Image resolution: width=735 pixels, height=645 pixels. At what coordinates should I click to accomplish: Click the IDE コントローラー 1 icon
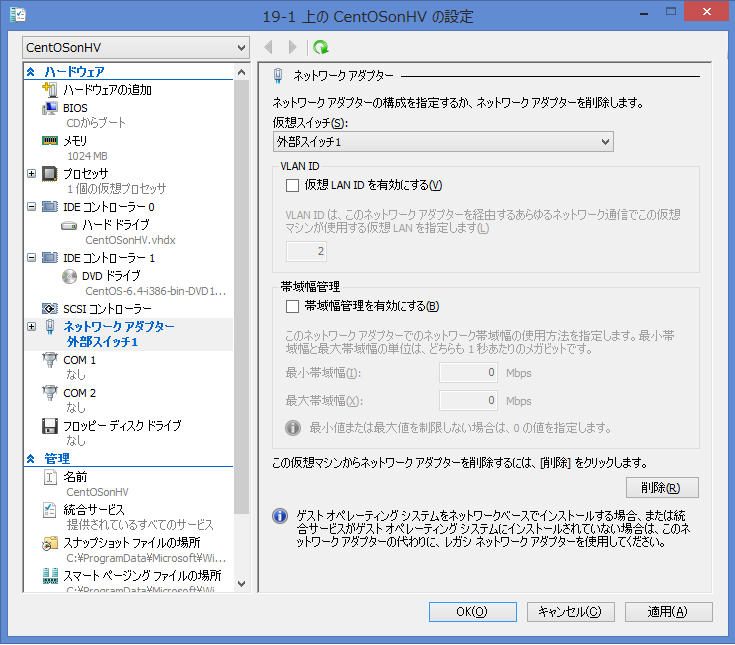click(50, 258)
